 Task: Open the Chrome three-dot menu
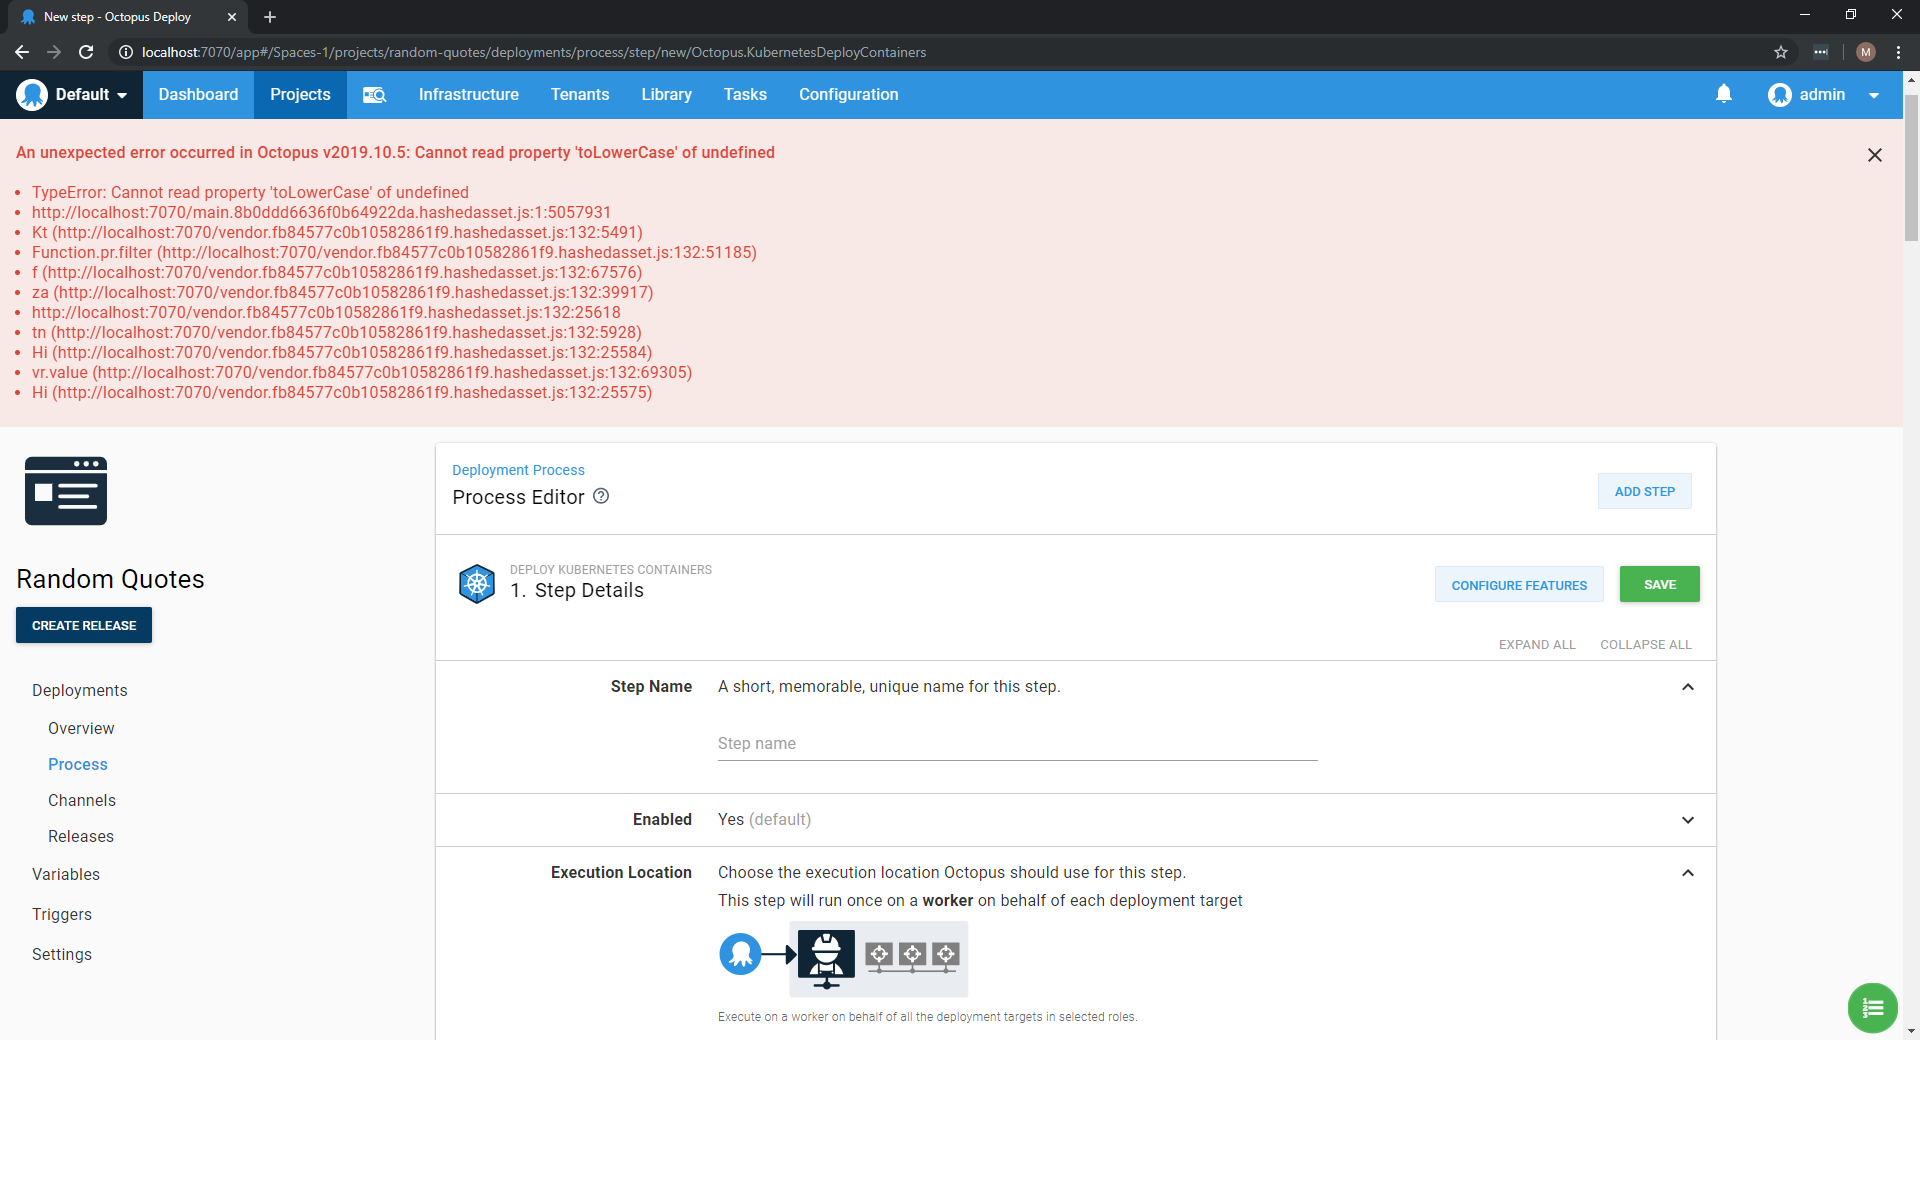(x=1898, y=52)
